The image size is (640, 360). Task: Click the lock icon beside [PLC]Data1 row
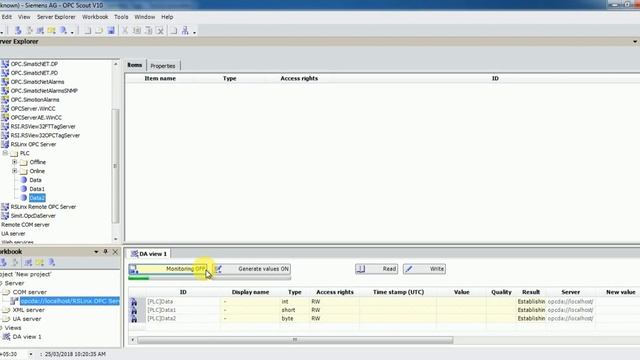coord(133,310)
